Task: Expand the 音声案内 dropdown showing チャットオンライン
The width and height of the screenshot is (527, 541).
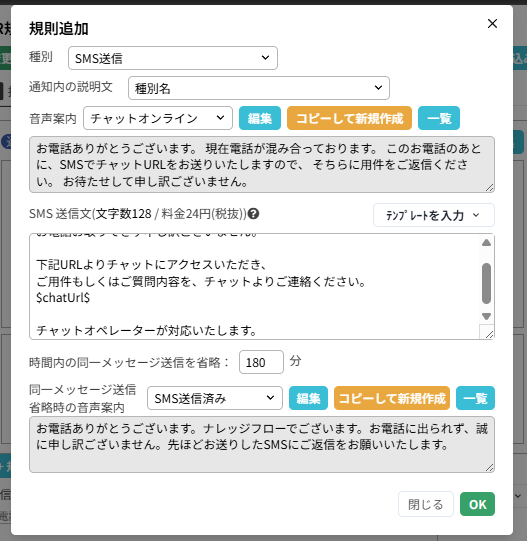Action: point(158,118)
